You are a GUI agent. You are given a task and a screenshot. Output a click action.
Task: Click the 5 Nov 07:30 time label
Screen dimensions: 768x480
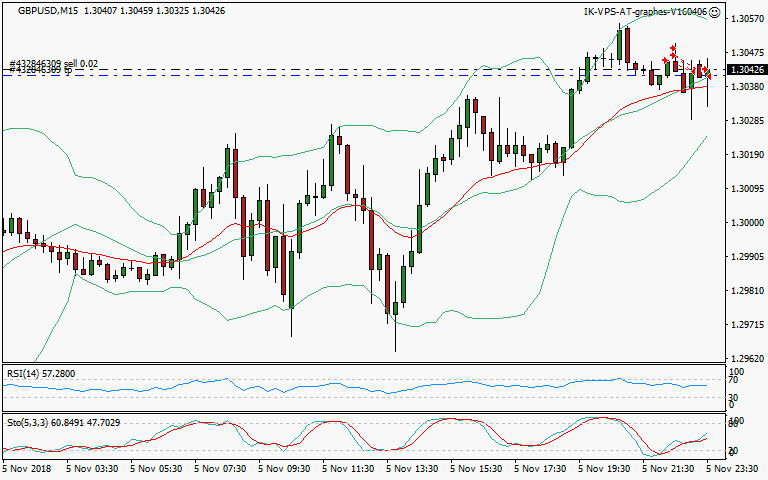click(x=220, y=469)
